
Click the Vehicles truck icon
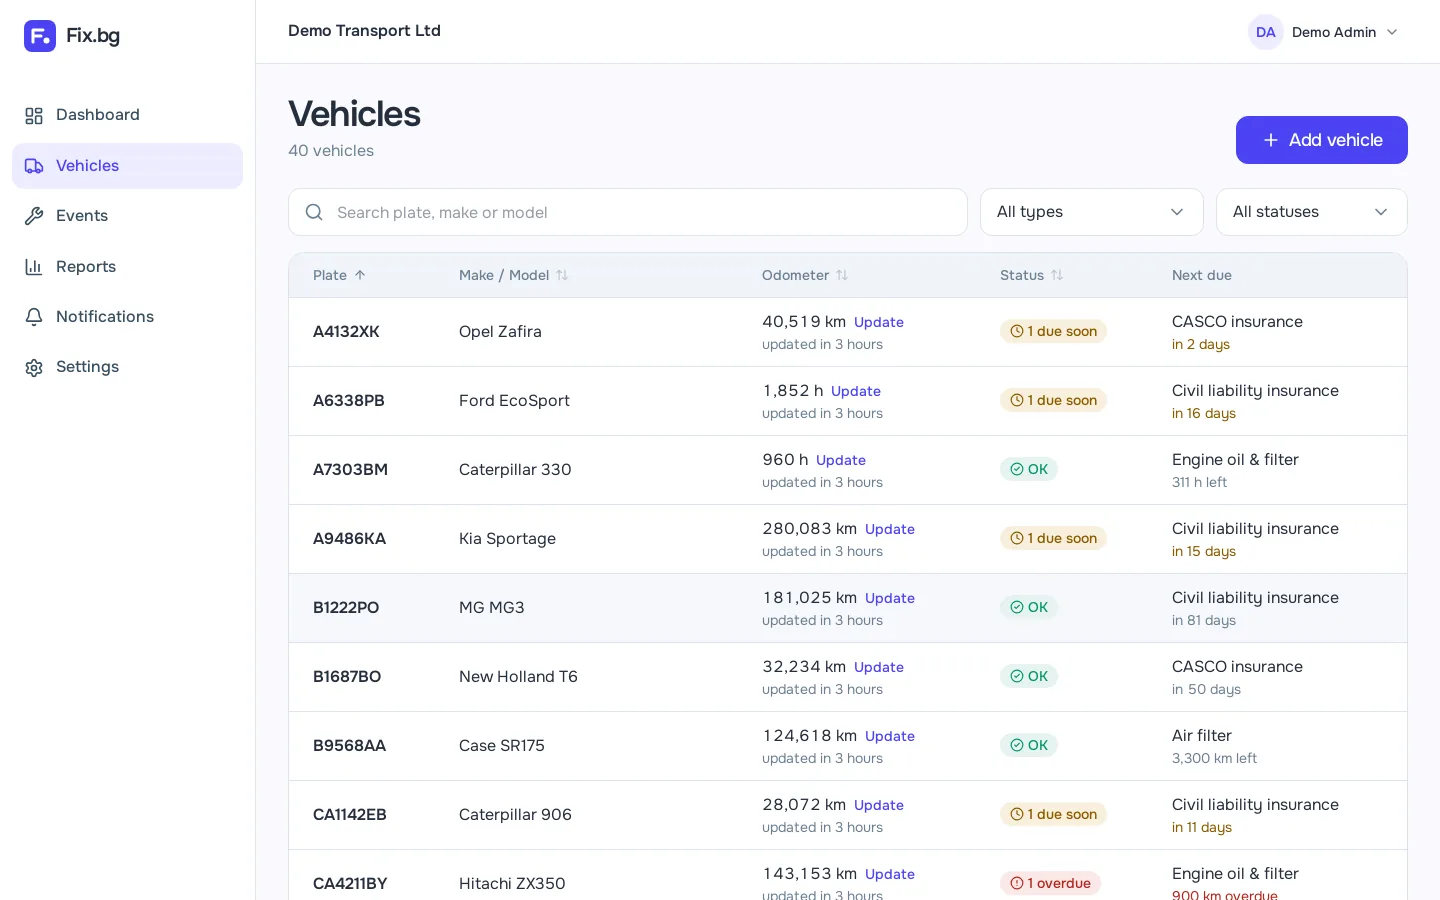click(34, 166)
